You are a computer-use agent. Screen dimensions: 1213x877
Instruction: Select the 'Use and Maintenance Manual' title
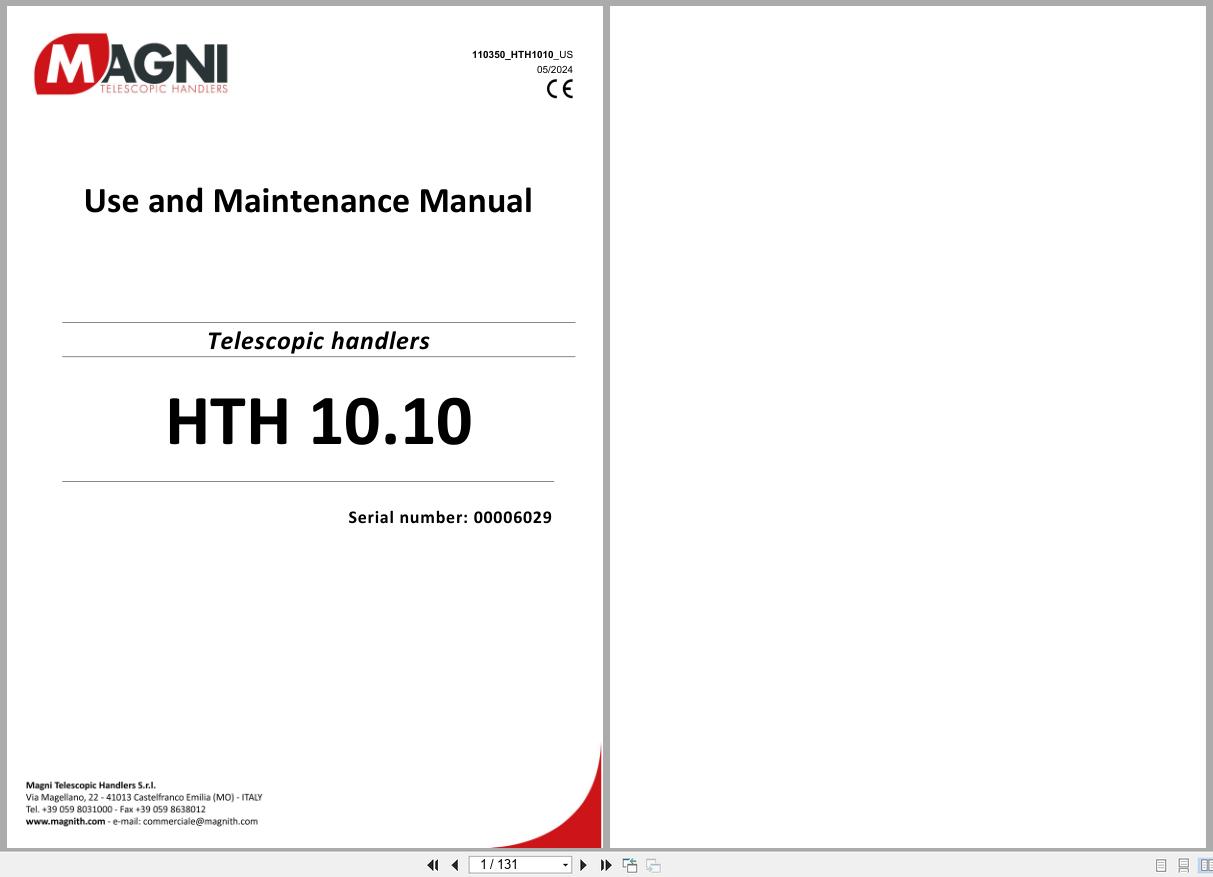coord(308,201)
